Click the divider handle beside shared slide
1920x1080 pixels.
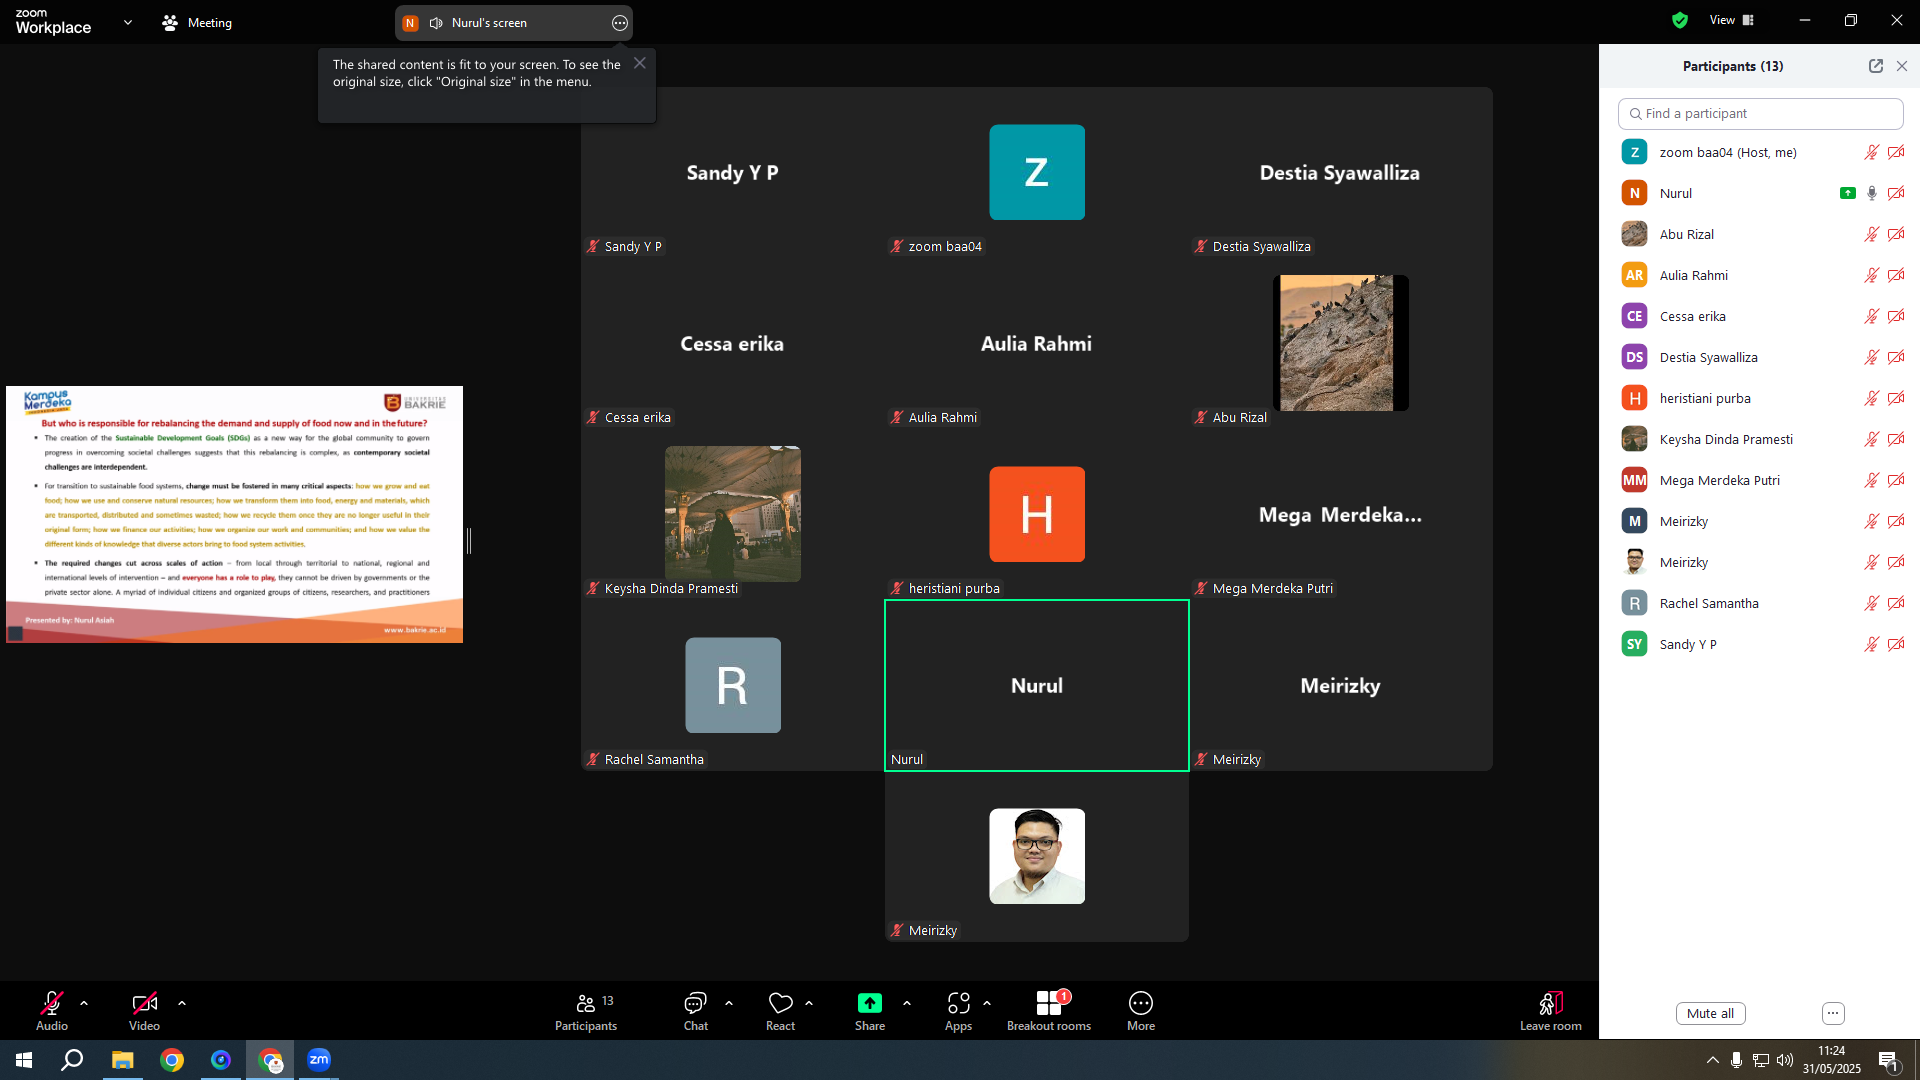click(x=469, y=541)
